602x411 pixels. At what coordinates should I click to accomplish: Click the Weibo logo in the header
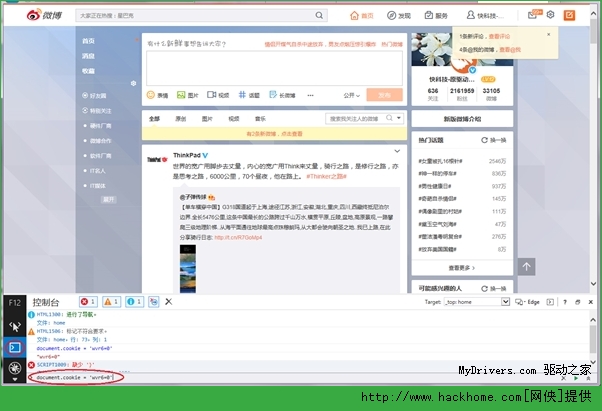(x=44, y=15)
